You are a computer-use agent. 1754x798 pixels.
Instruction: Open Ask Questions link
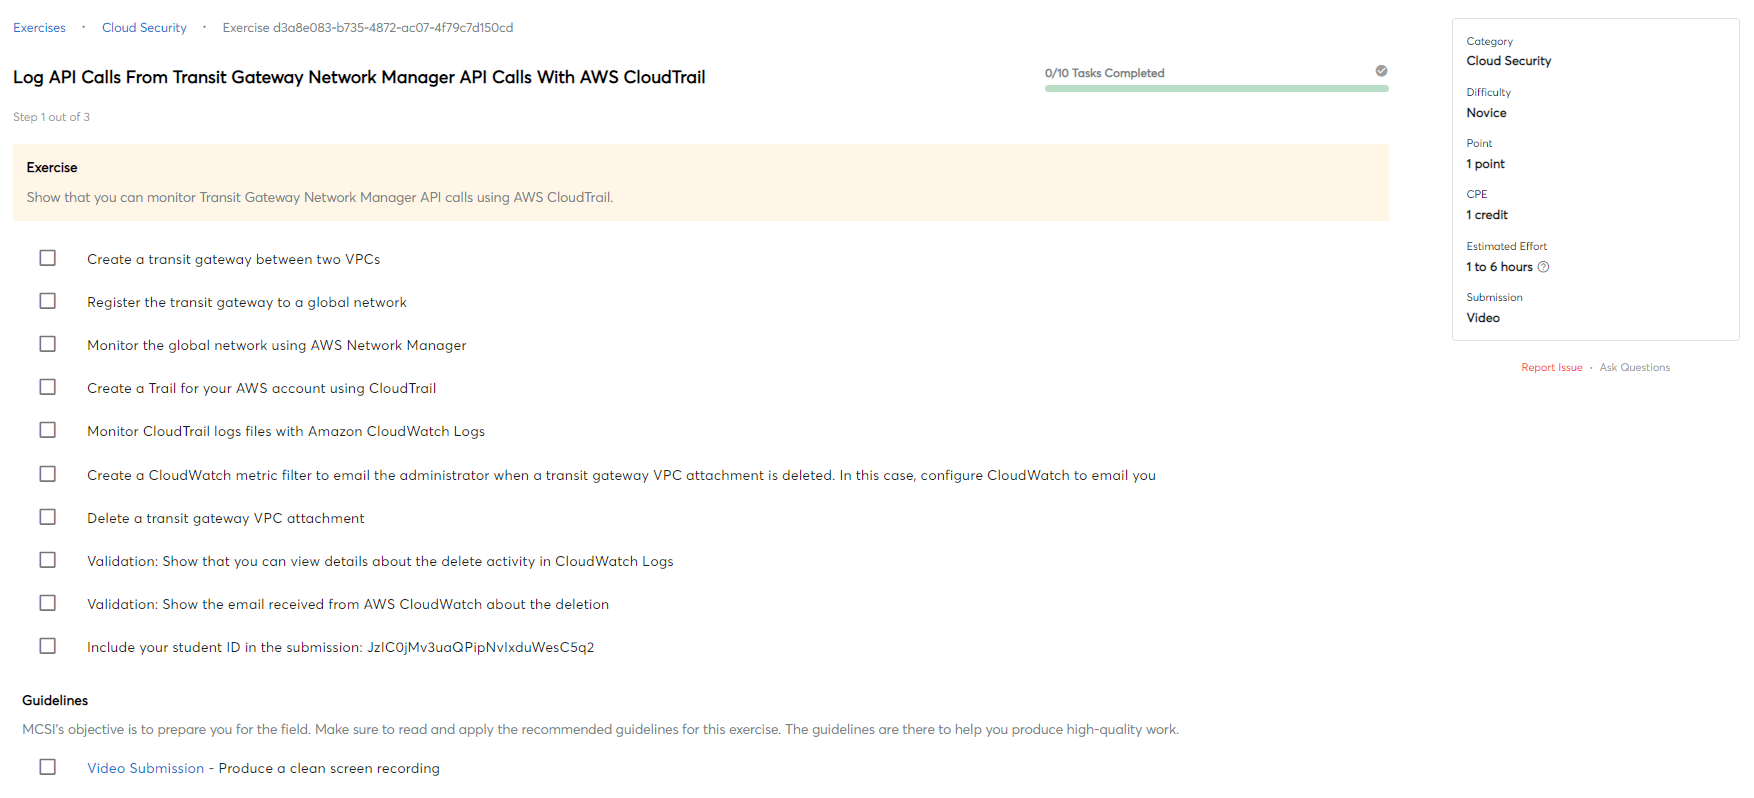[1634, 368]
